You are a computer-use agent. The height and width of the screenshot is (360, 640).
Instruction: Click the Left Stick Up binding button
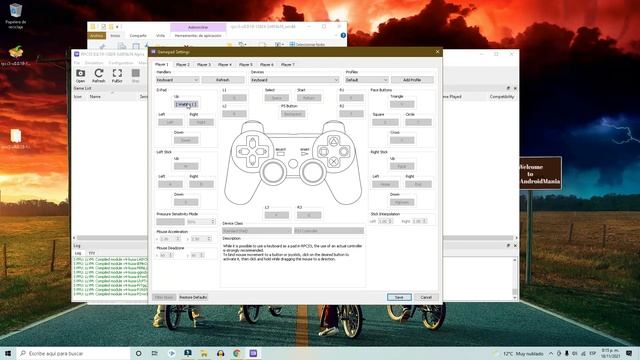pos(186,166)
